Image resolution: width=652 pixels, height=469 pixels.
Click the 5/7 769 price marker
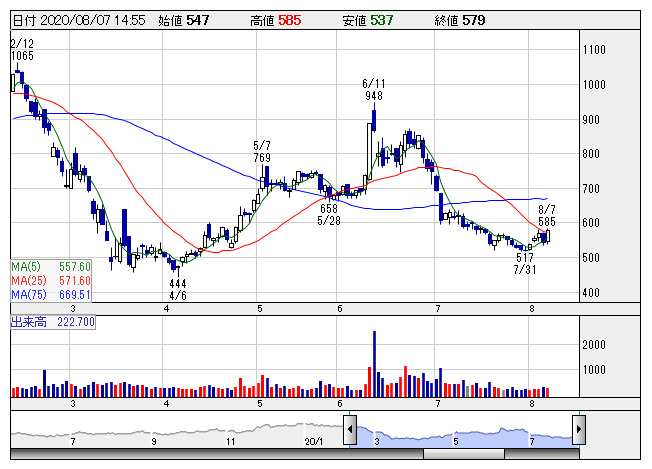(262, 152)
